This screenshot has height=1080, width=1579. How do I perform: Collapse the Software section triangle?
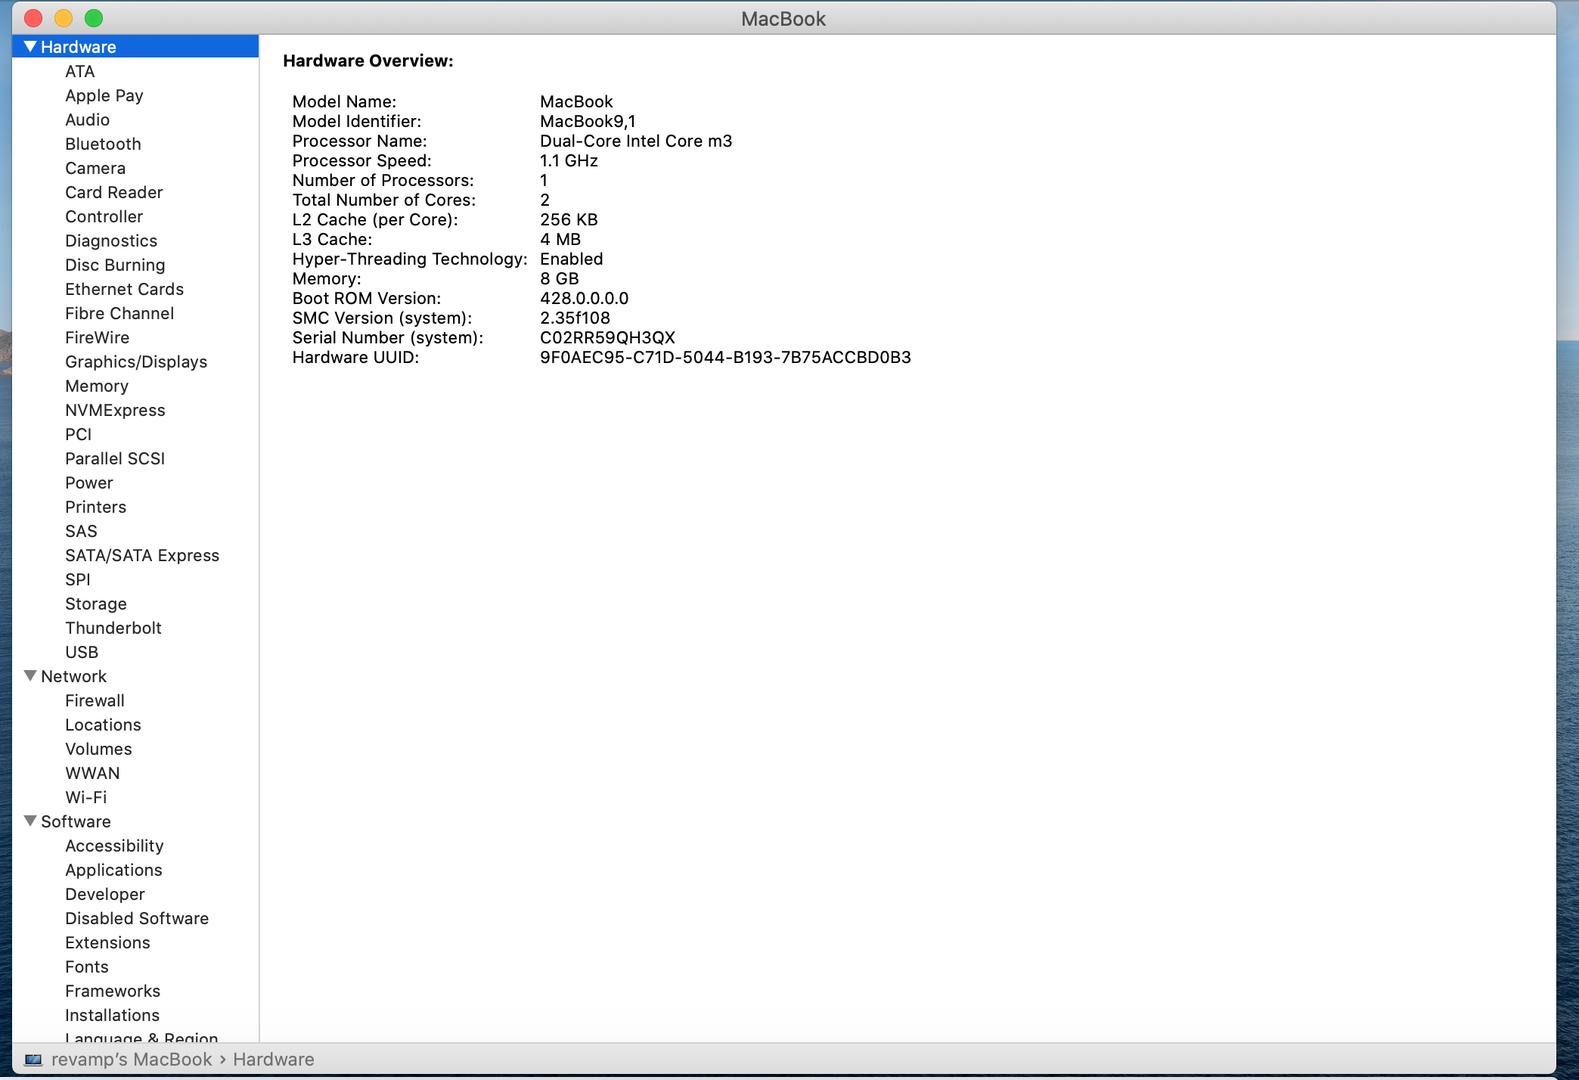coord(30,821)
